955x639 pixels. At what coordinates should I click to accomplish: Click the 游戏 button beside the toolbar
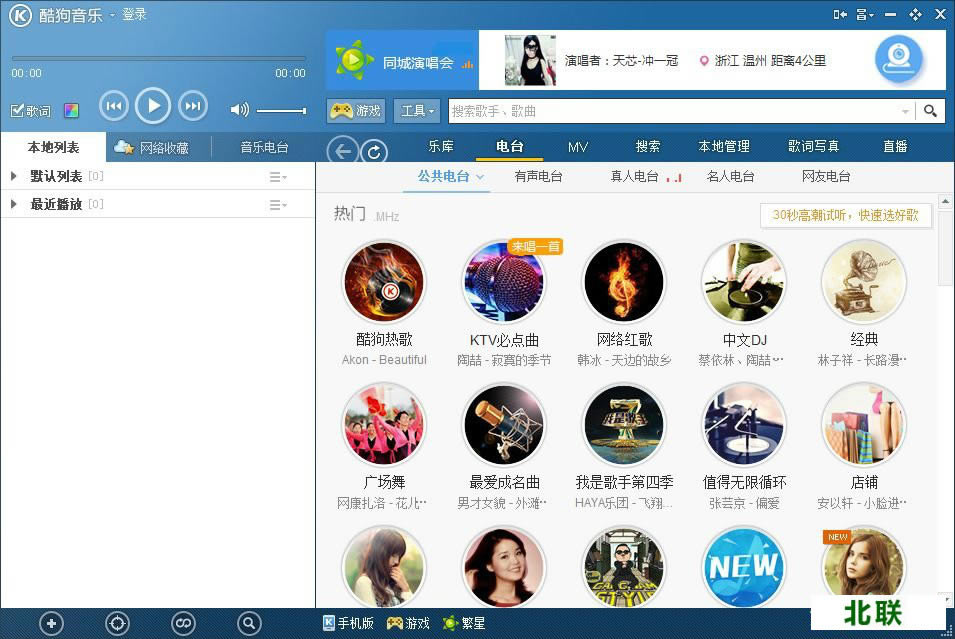(356, 111)
